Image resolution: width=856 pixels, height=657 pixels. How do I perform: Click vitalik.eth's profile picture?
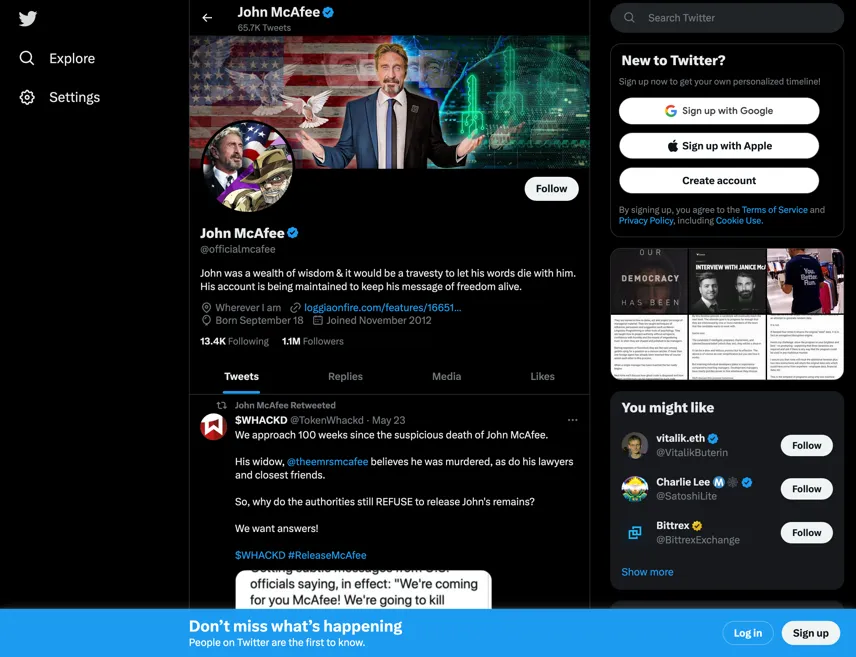[x=634, y=445]
